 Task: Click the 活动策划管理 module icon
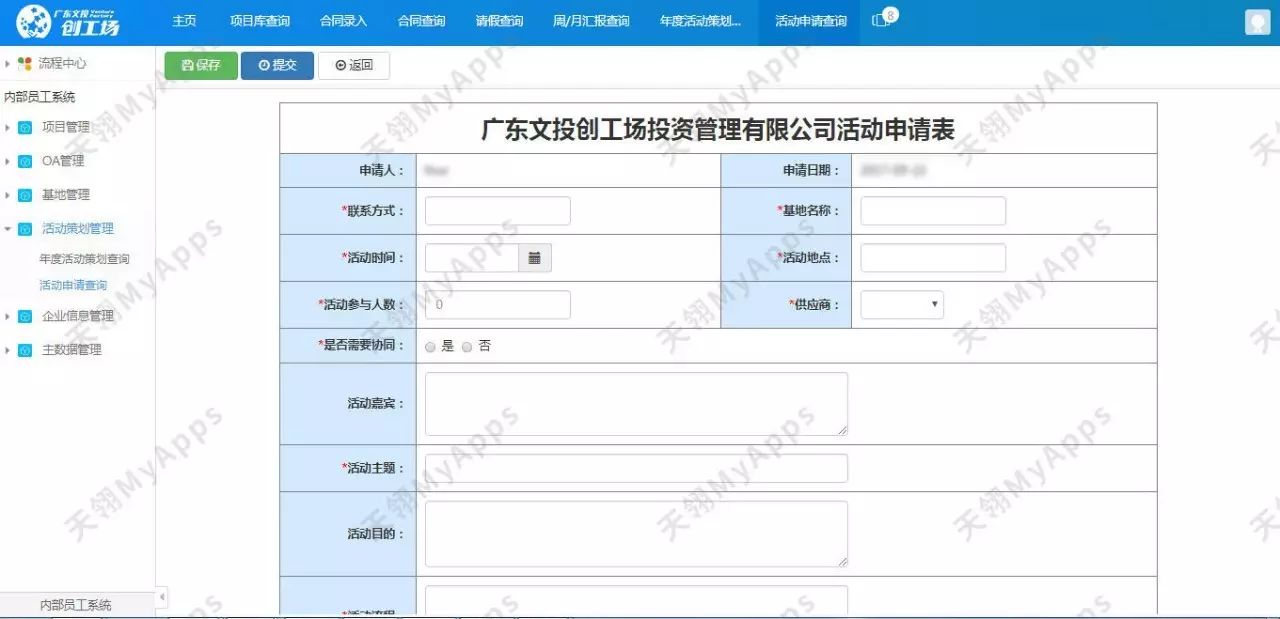(x=25, y=229)
